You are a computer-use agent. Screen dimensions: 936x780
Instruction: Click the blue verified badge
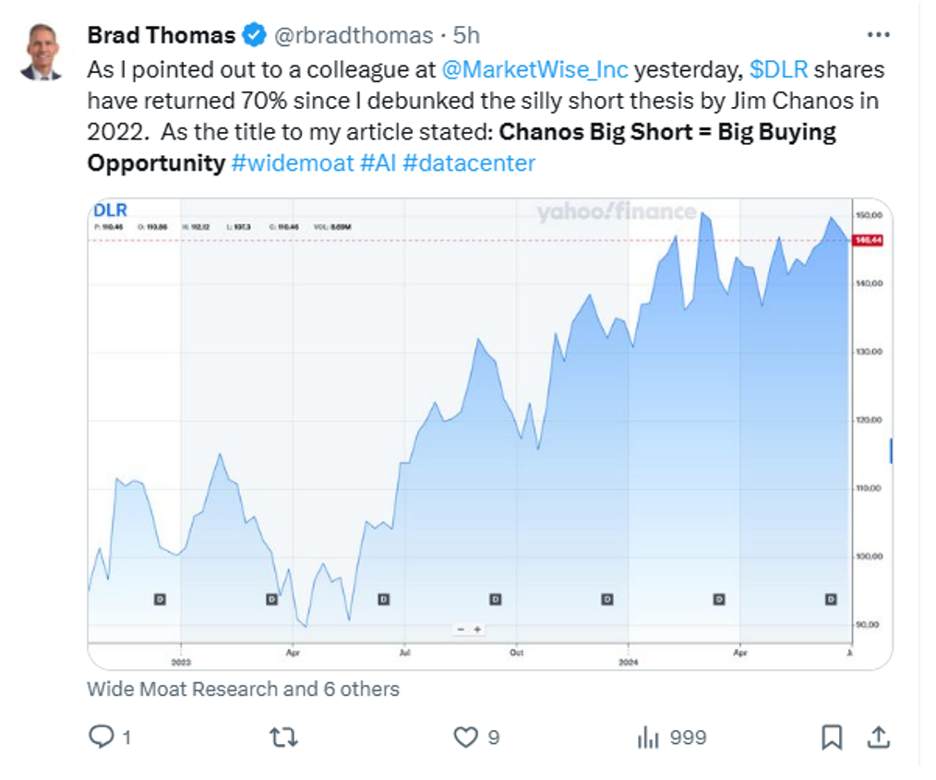pyautogui.click(x=254, y=35)
